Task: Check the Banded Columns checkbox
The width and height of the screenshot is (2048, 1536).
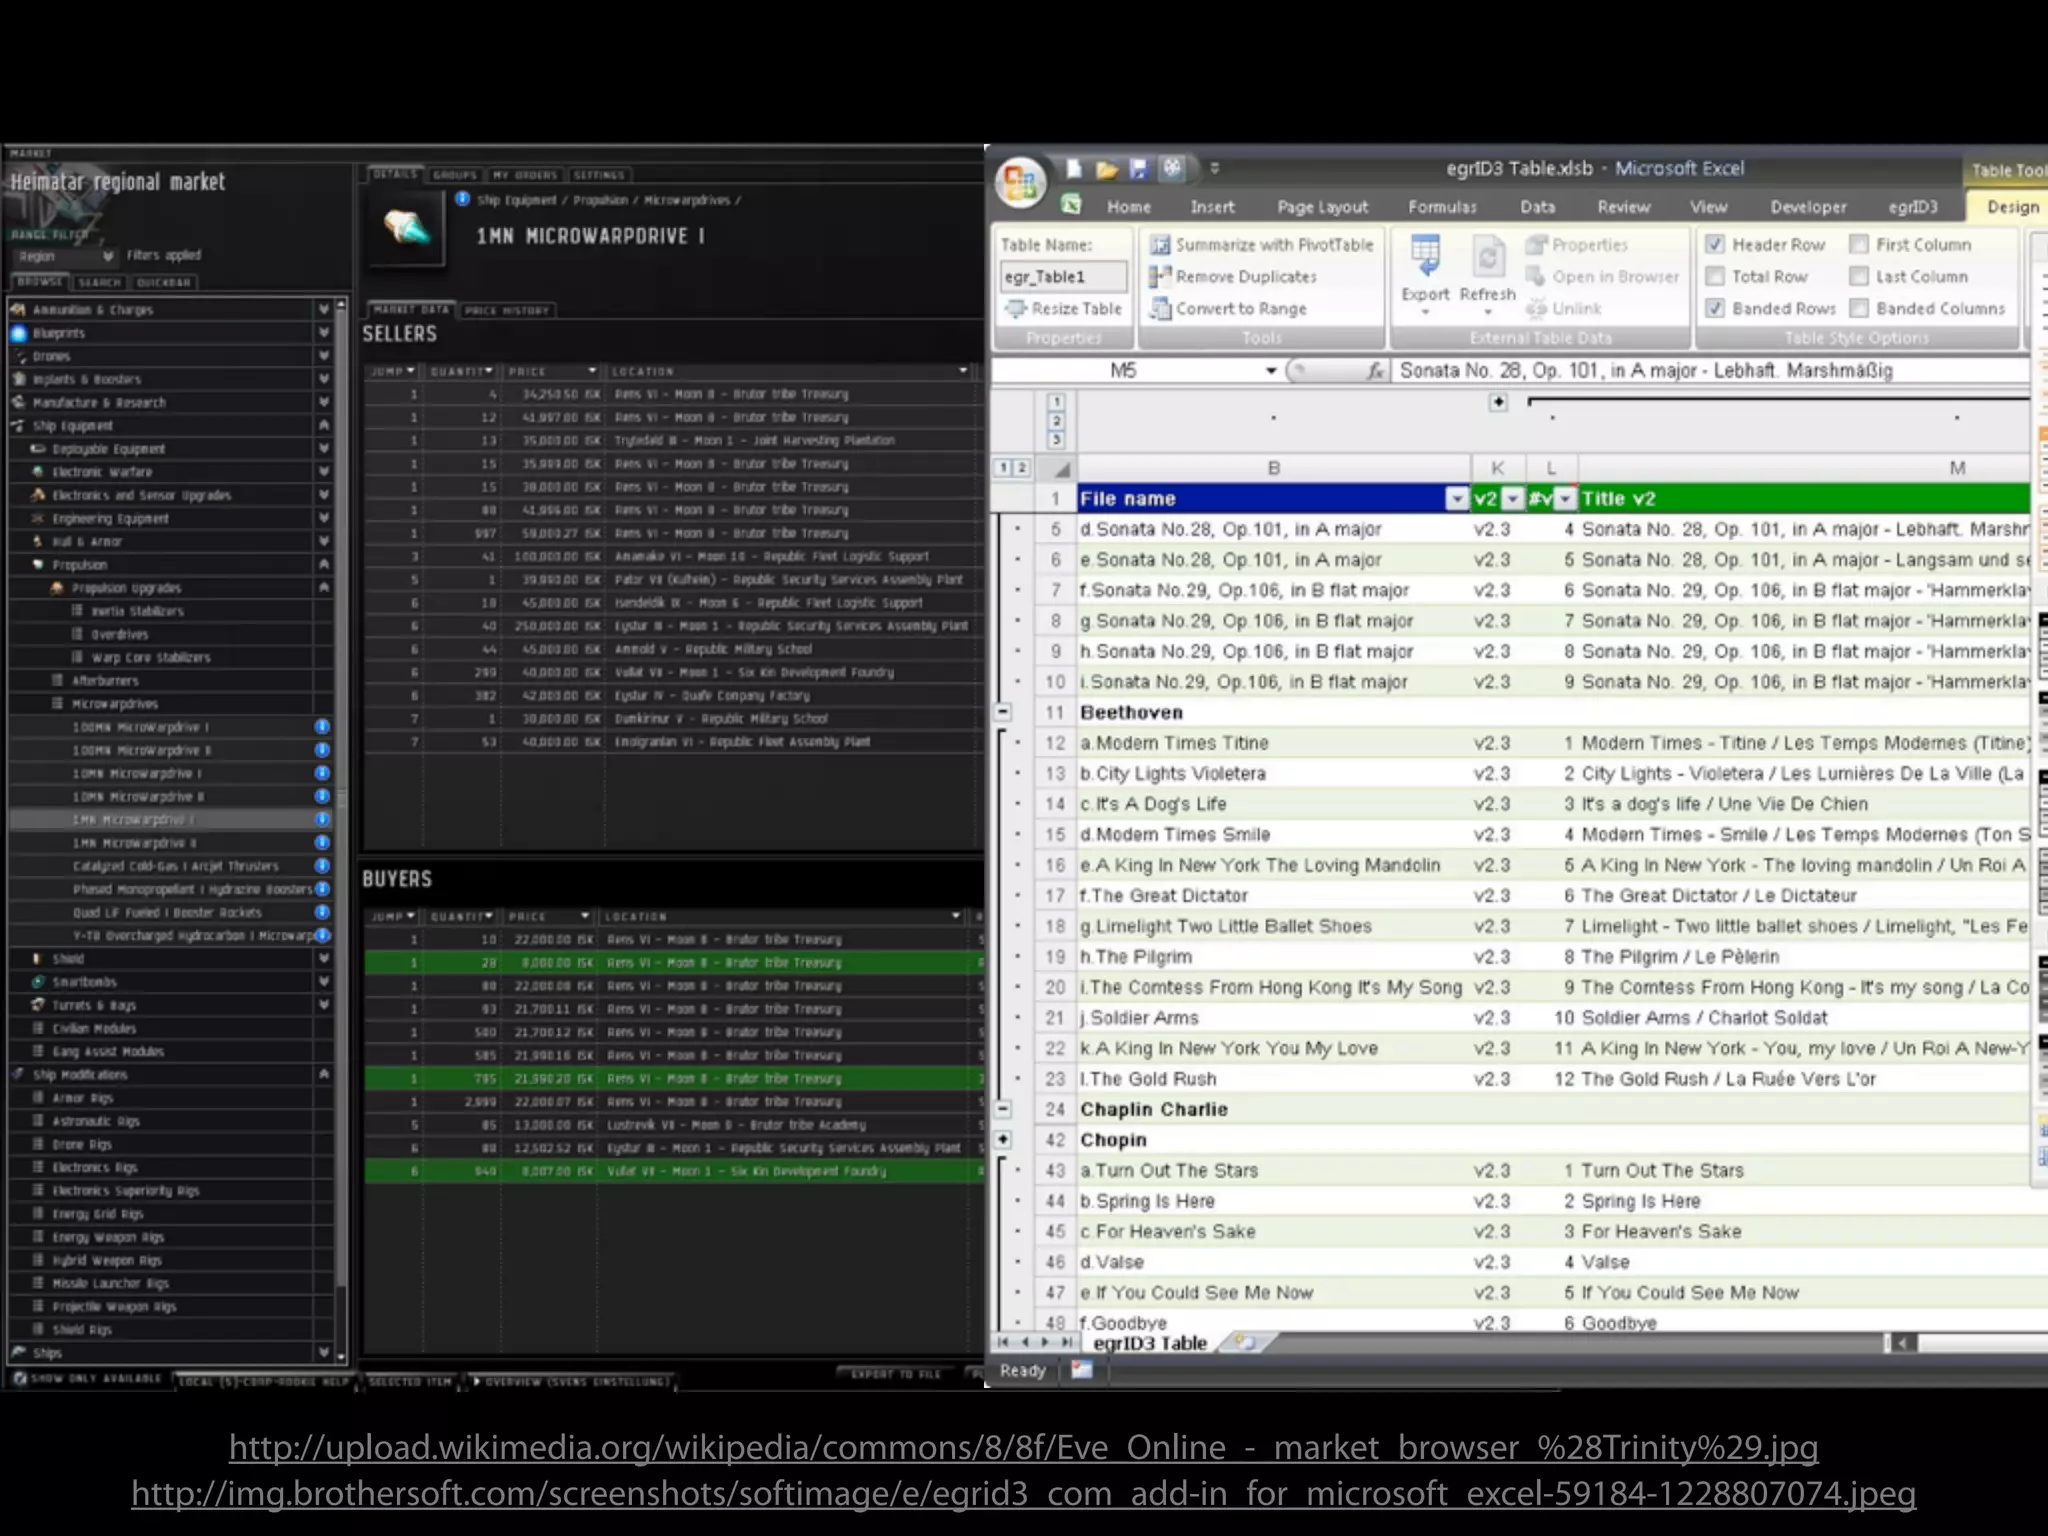Action: click(1859, 308)
